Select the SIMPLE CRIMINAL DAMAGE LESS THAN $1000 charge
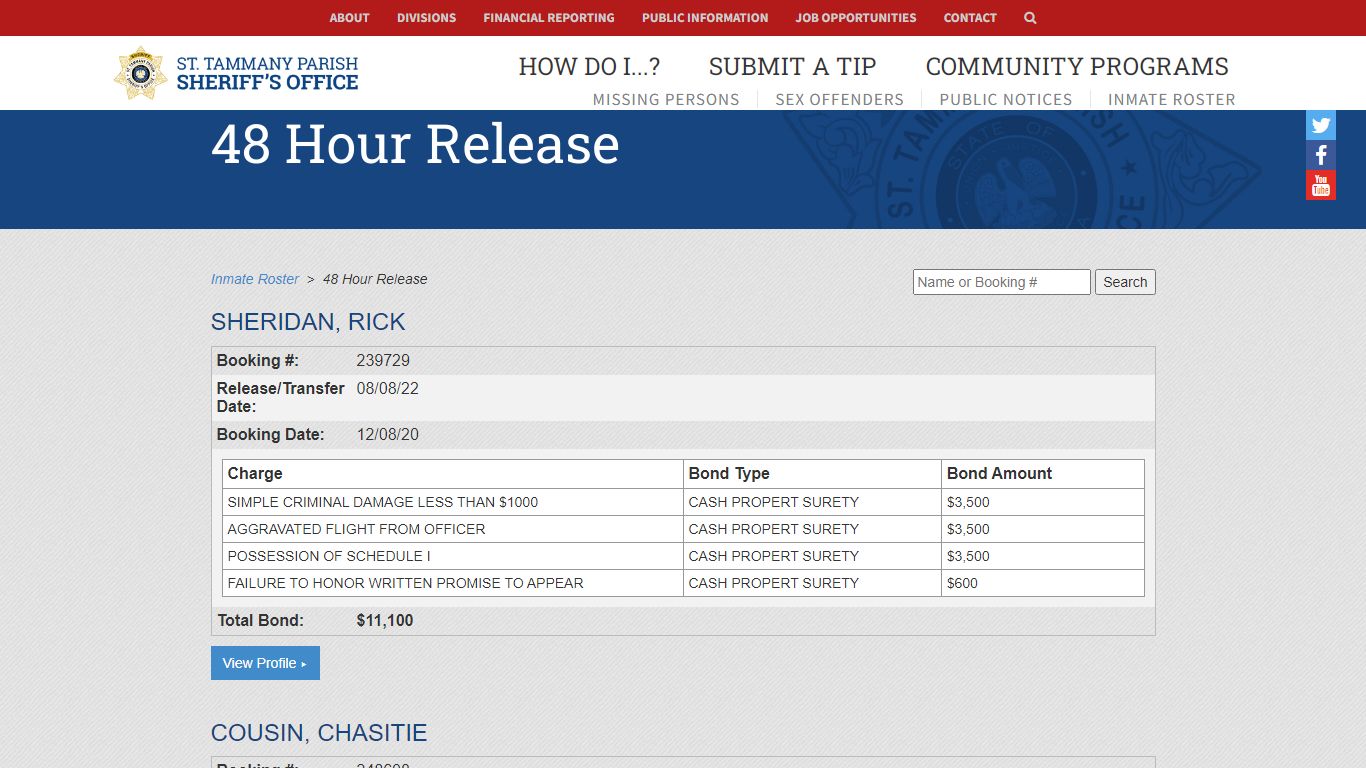Image resolution: width=1366 pixels, height=768 pixels. click(x=383, y=502)
